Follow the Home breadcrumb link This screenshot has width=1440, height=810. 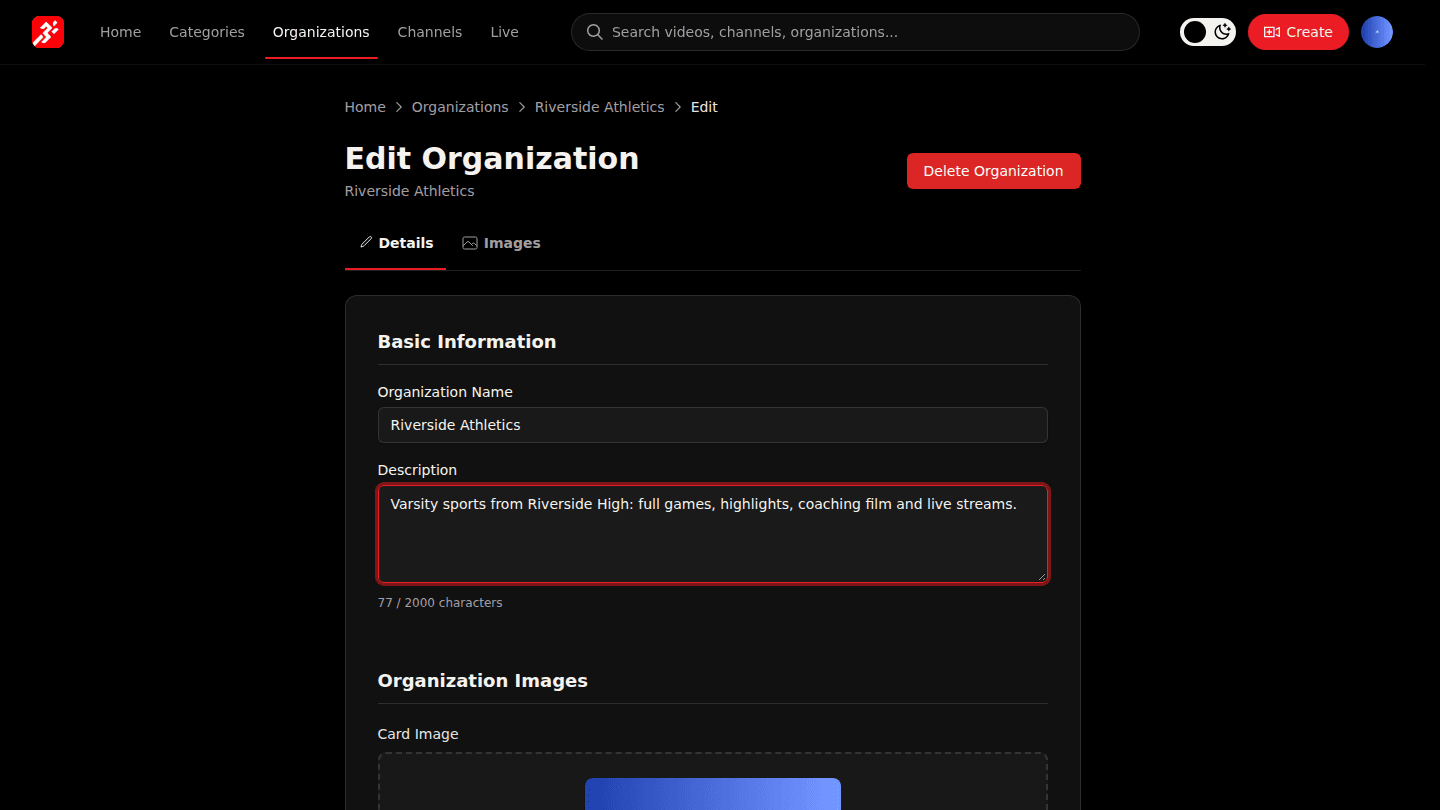click(365, 107)
